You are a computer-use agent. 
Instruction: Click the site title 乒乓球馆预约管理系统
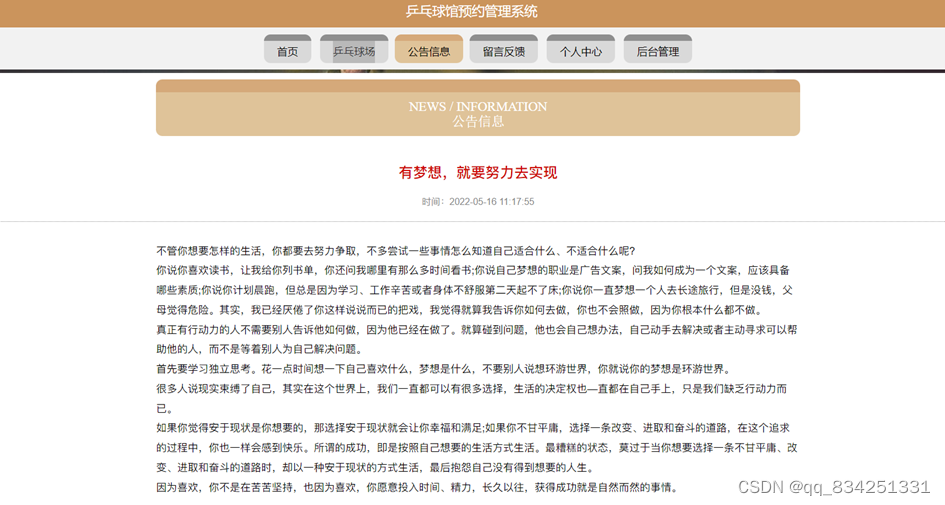[x=472, y=11]
